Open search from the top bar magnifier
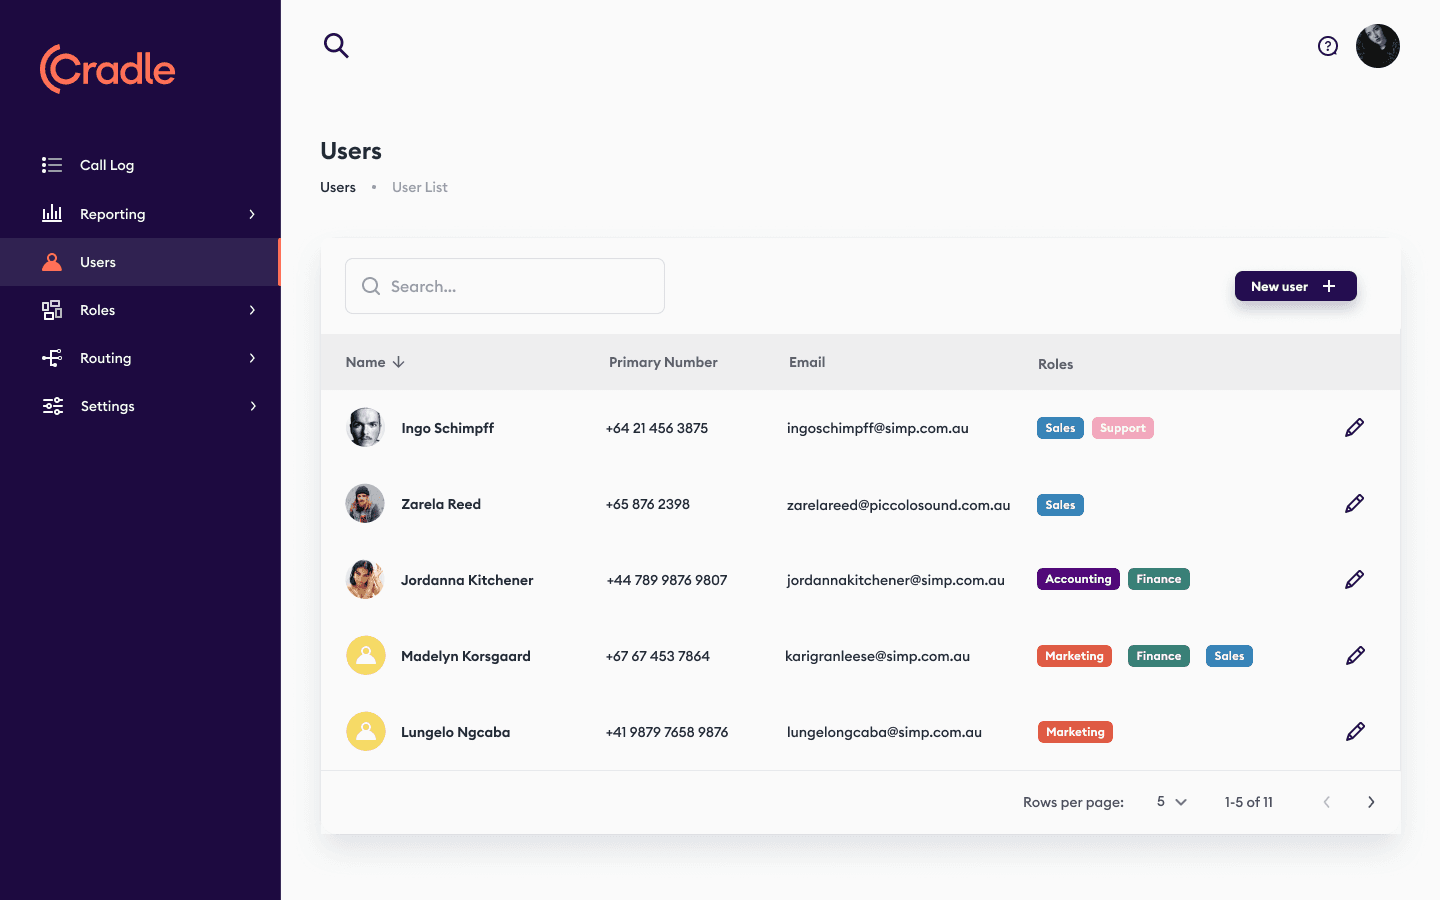 [x=336, y=45]
